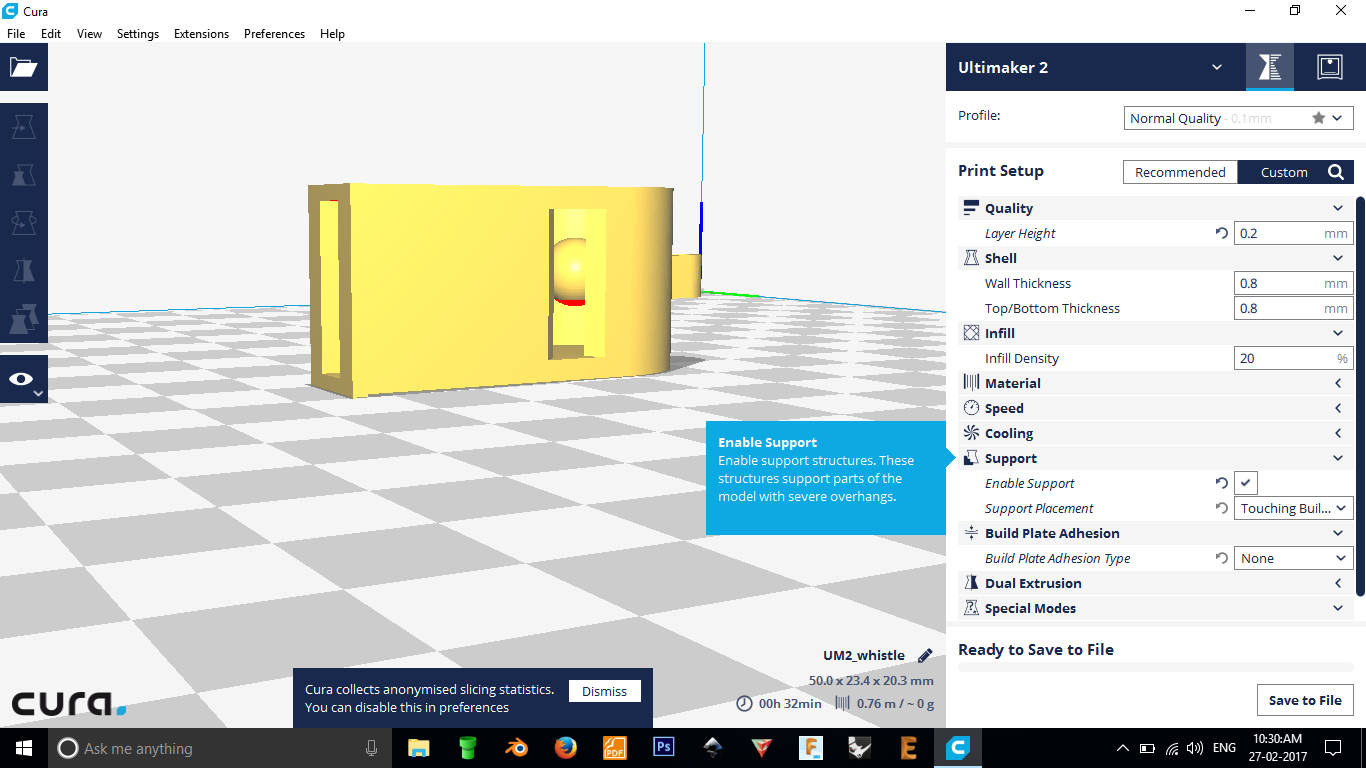1366x768 pixels.
Task: Switch to Custom print setup
Action: (x=1284, y=172)
